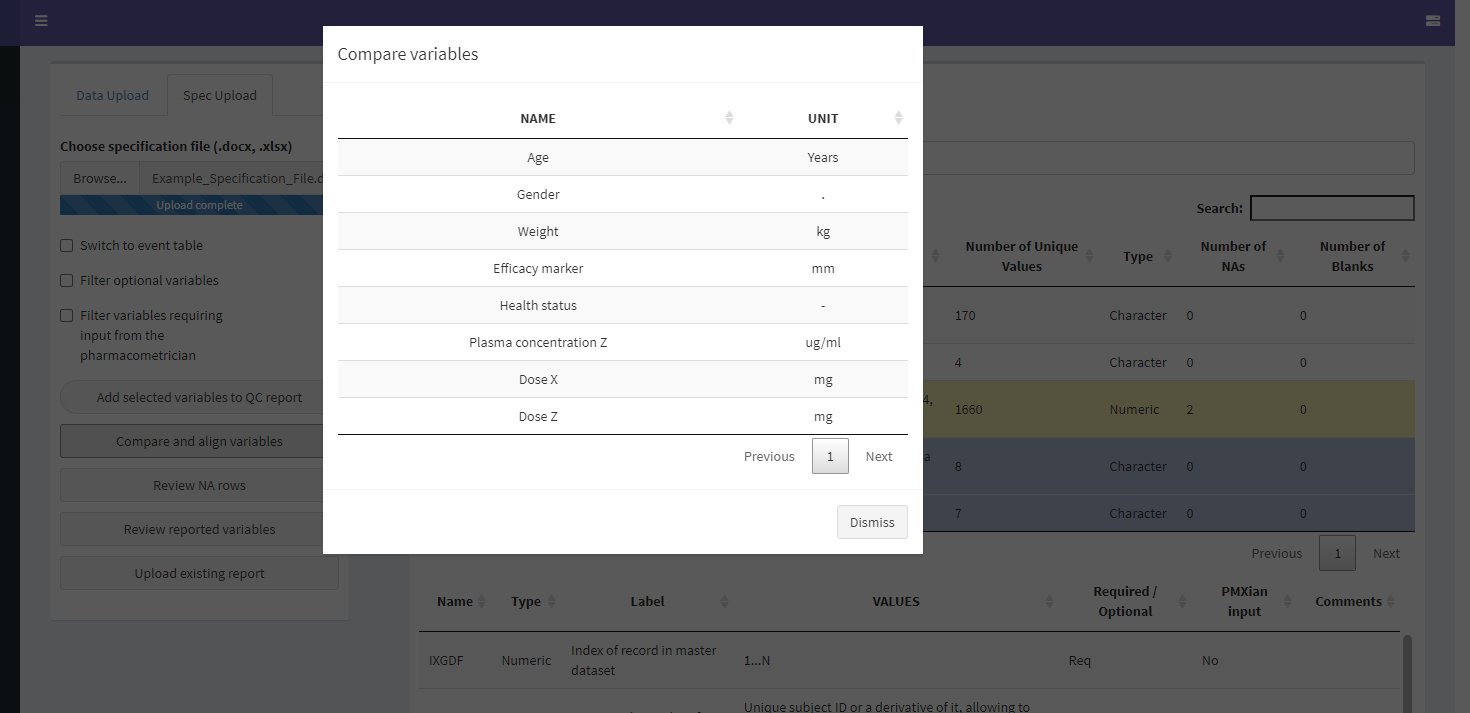Click Next in the dialog pagination
Viewport: 1470px width, 713px height.
click(879, 456)
